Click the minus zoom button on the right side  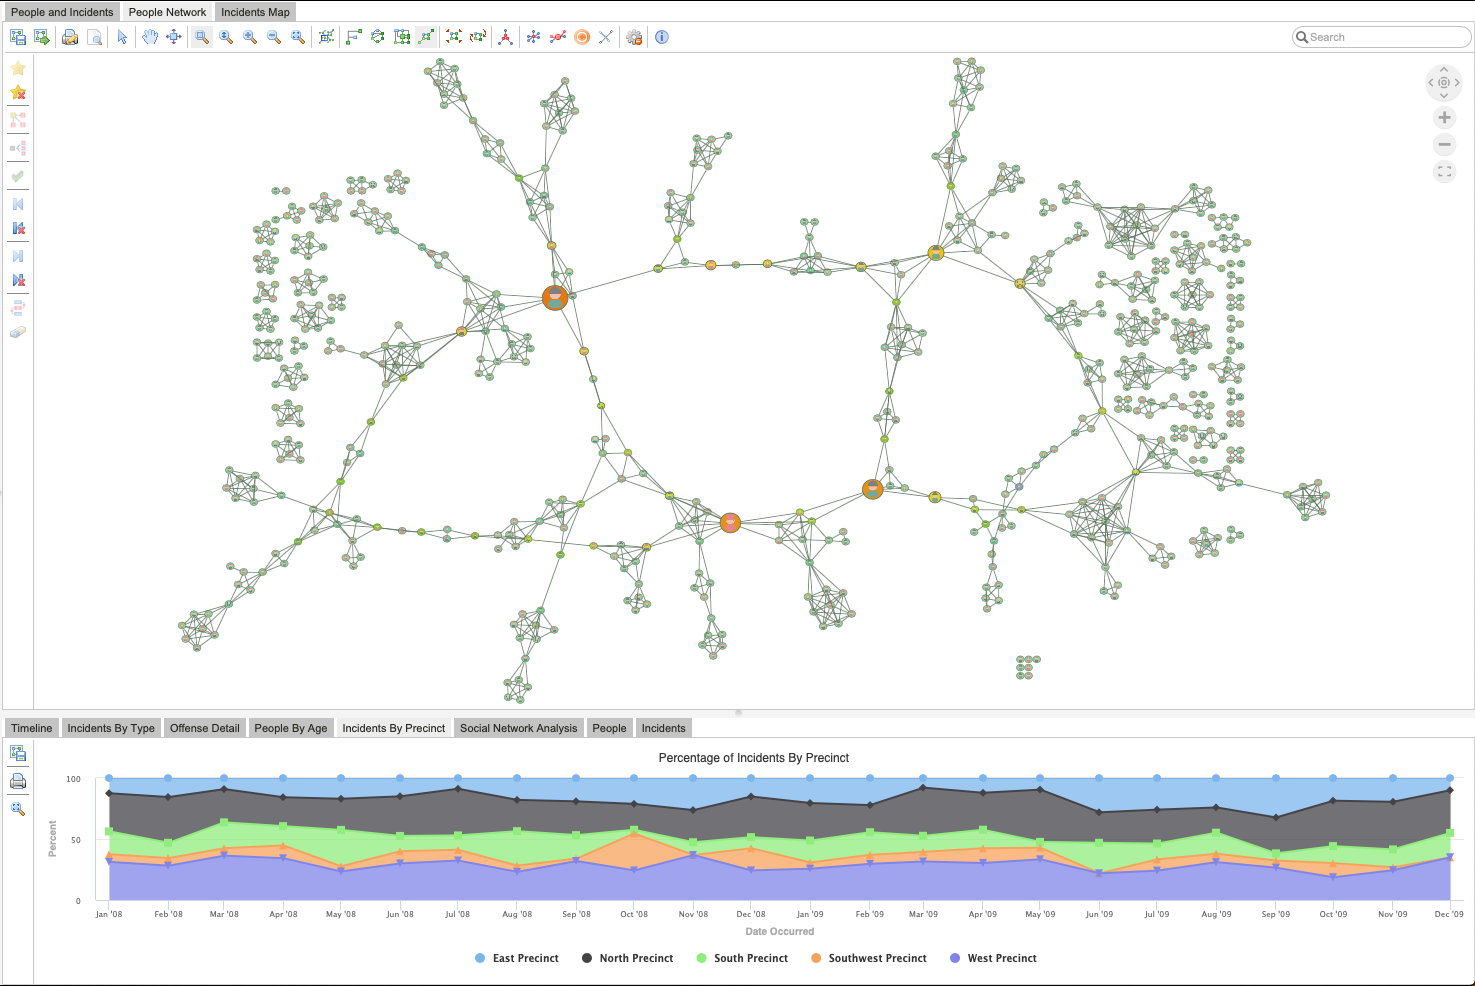pyautogui.click(x=1444, y=144)
